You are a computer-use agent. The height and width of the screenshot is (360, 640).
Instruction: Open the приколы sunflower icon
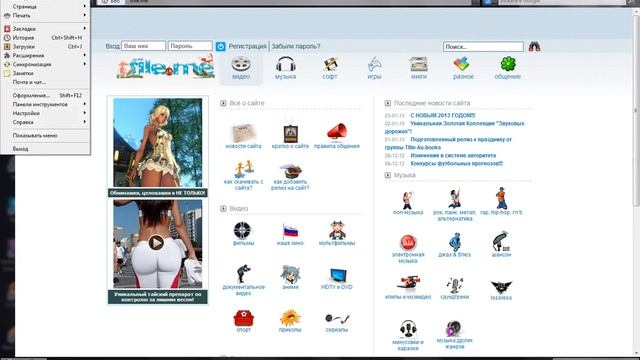coord(290,318)
